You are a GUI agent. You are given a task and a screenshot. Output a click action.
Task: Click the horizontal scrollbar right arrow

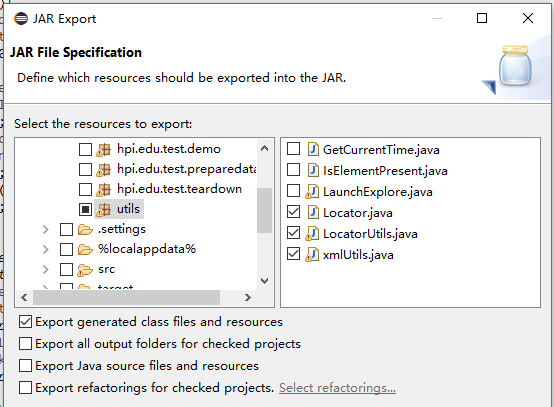coord(248,297)
